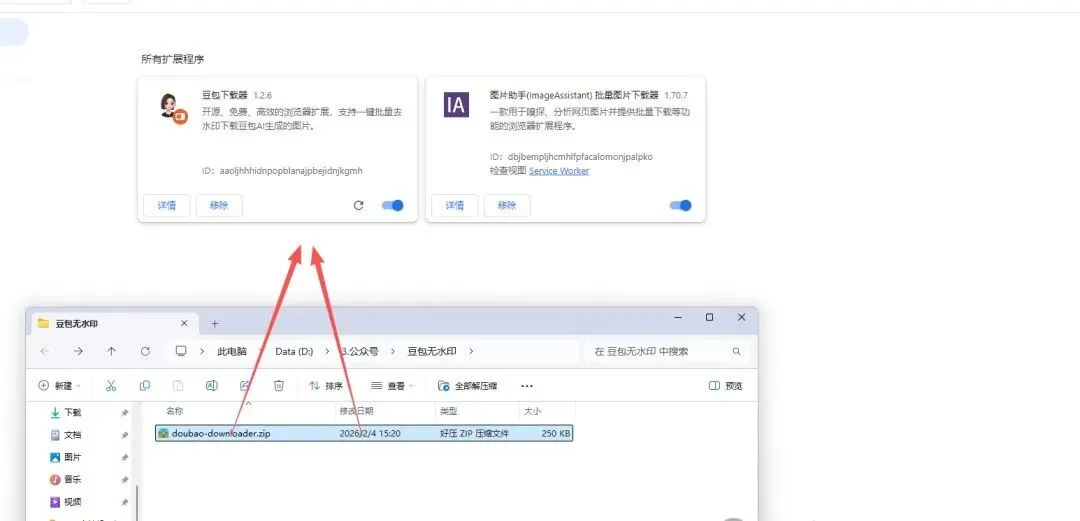This screenshot has width=1080, height=521.
Task: Click the Delete trash icon
Action: 278,386
